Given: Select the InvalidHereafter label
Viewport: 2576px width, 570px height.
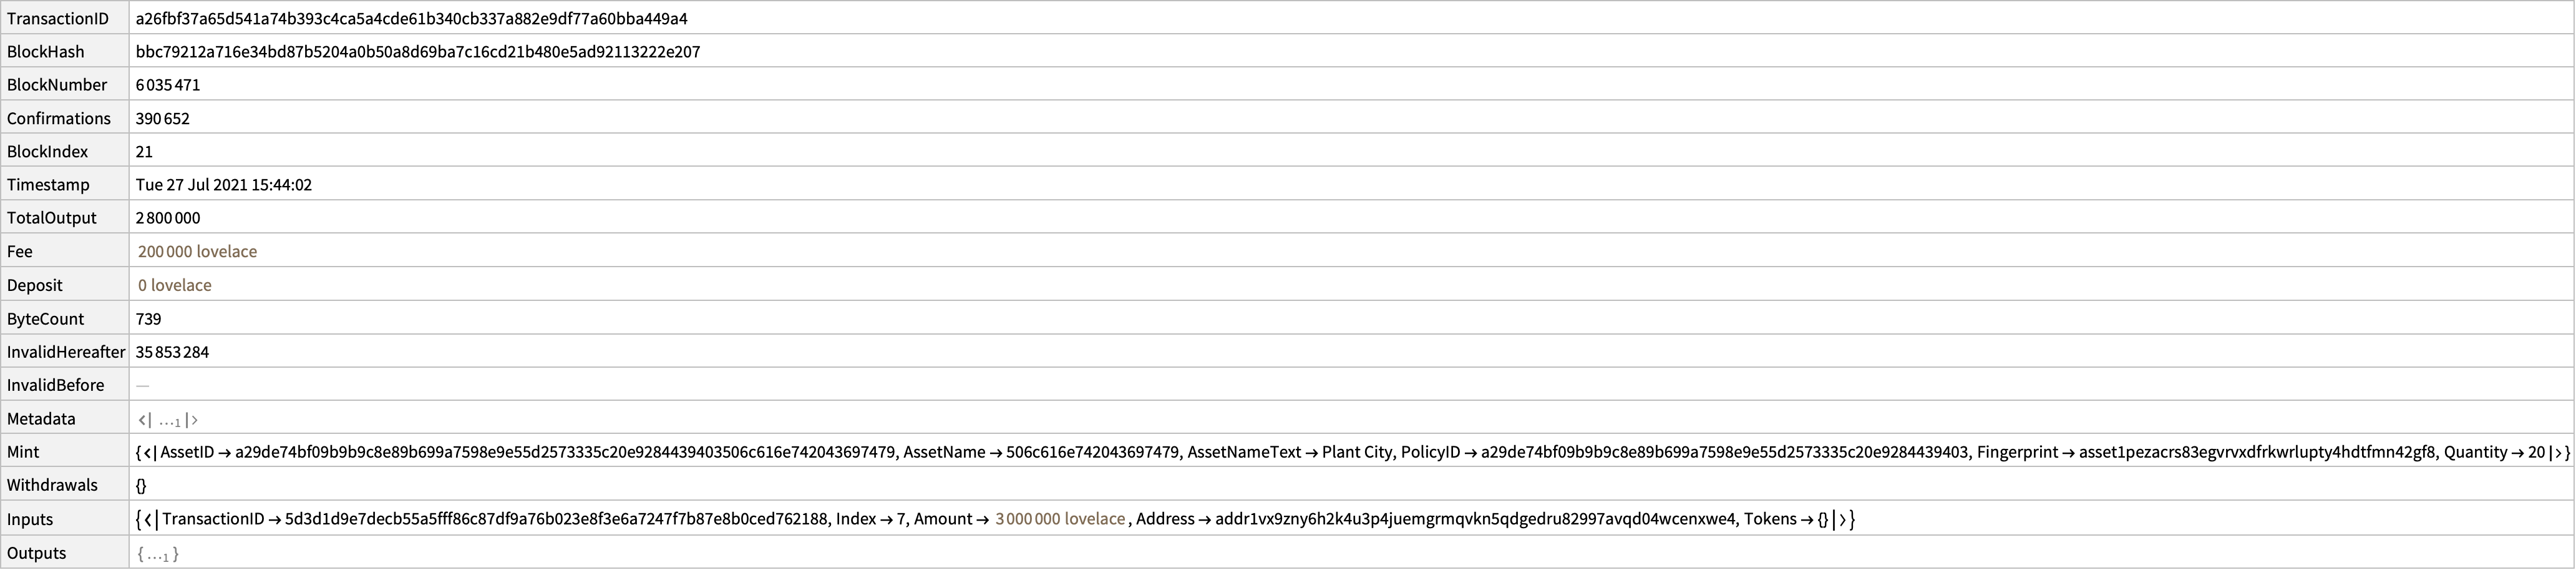Looking at the screenshot, I should [x=66, y=352].
